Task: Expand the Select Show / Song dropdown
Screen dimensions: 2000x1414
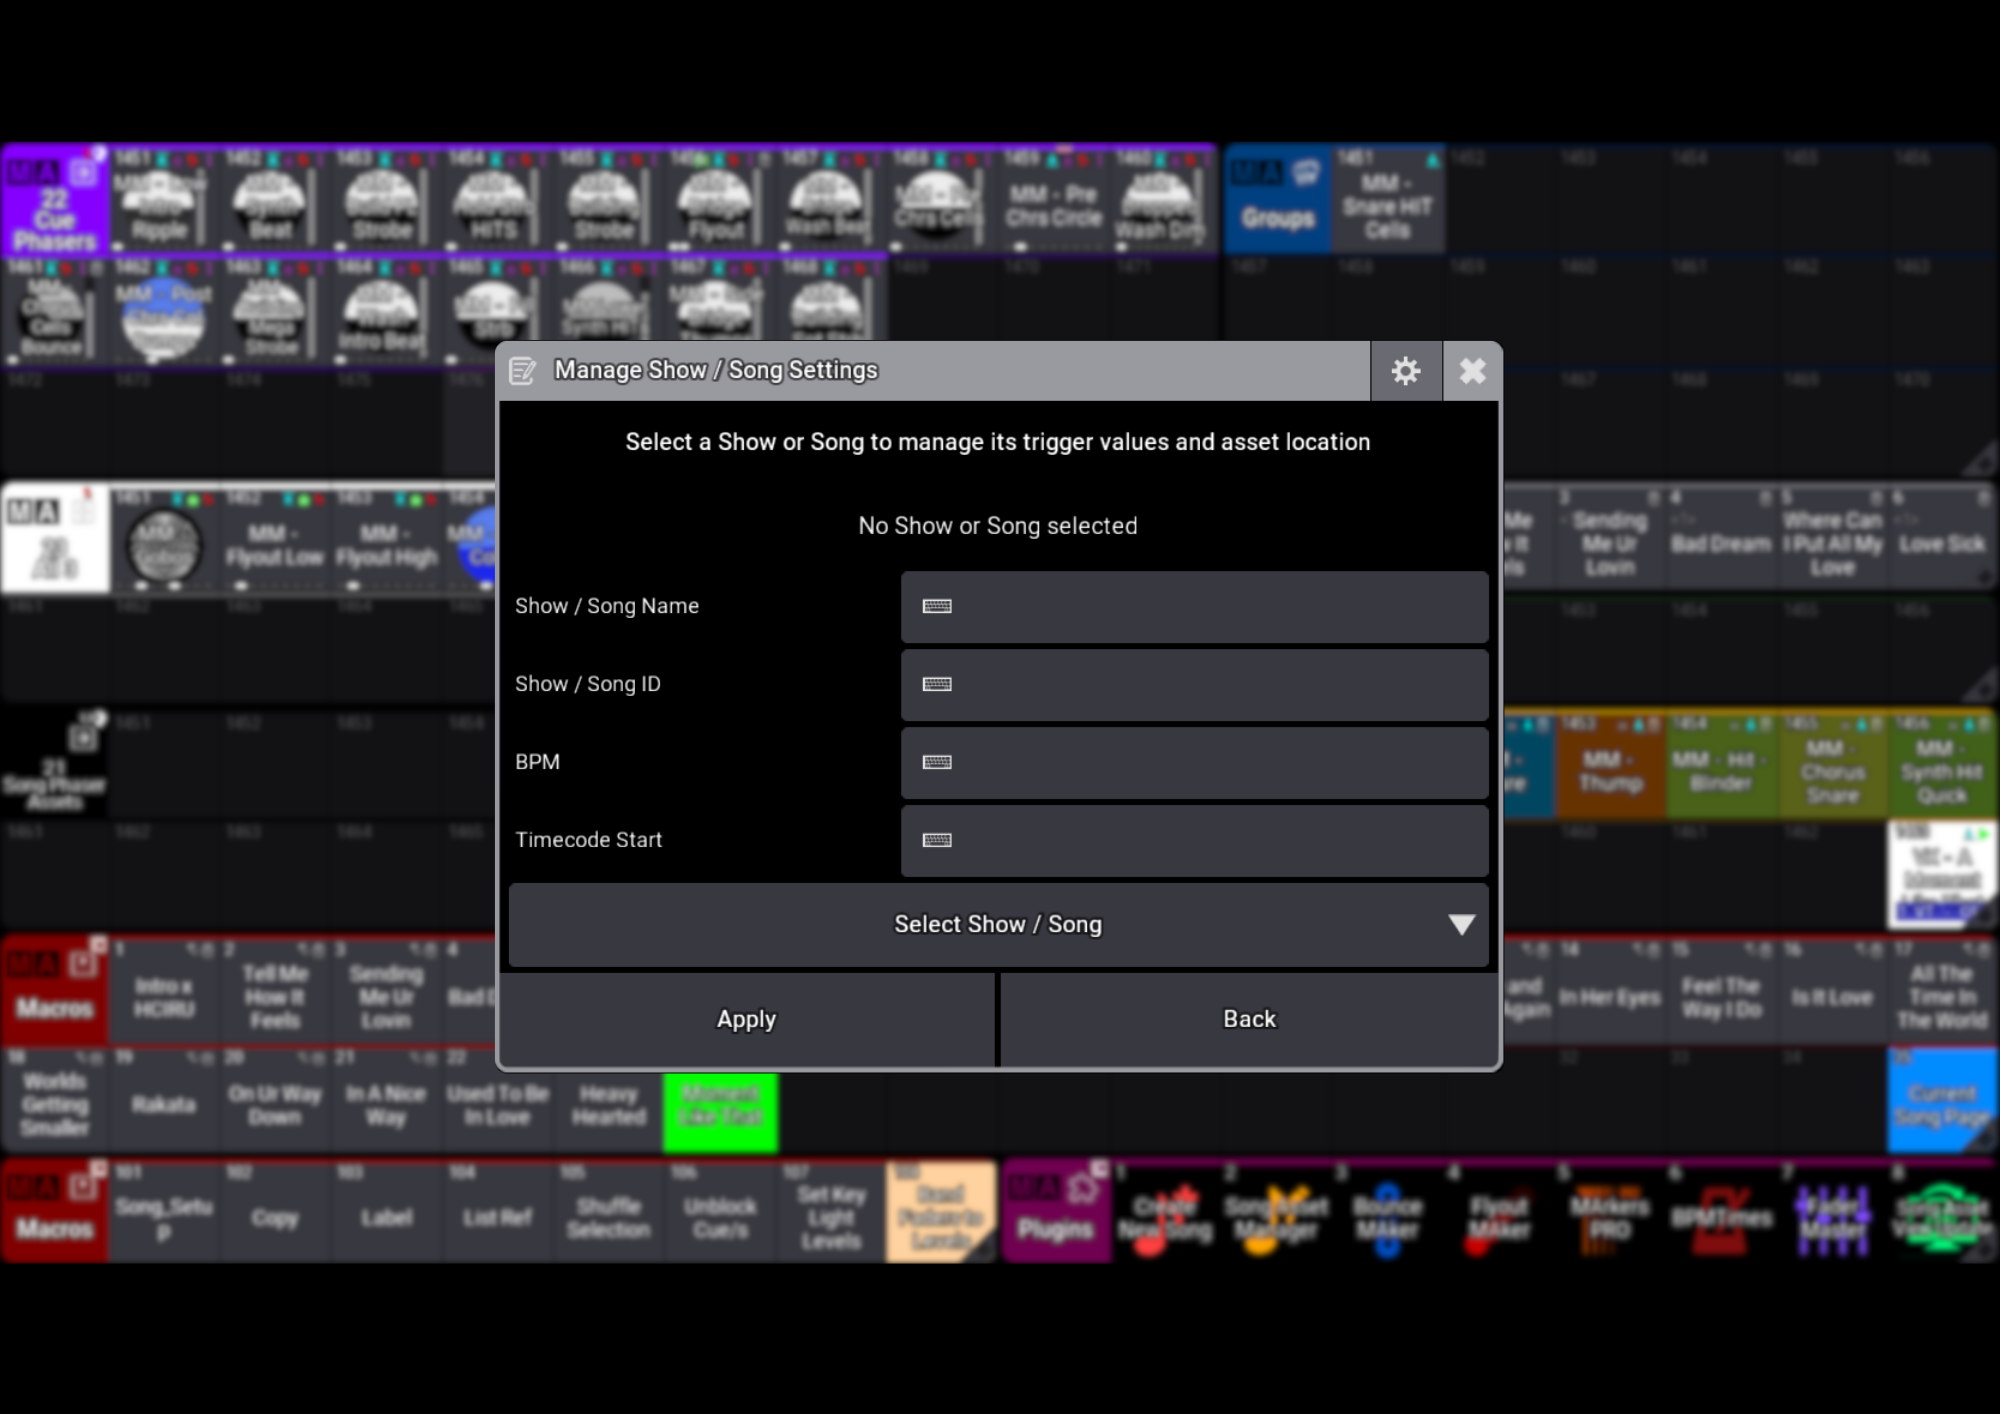Action: click(998, 925)
